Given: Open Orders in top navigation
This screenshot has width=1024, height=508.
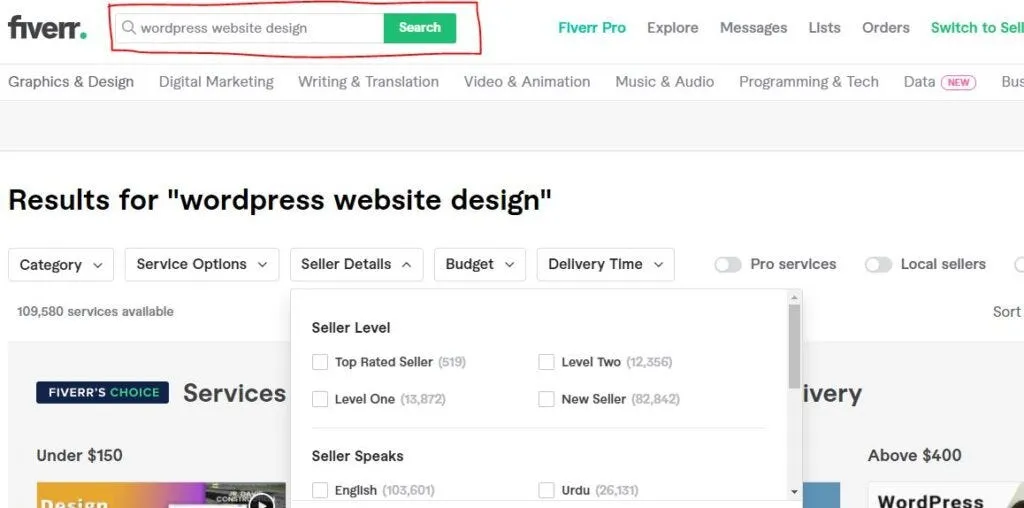Looking at the screenshot, I should (x=886, y=27).
